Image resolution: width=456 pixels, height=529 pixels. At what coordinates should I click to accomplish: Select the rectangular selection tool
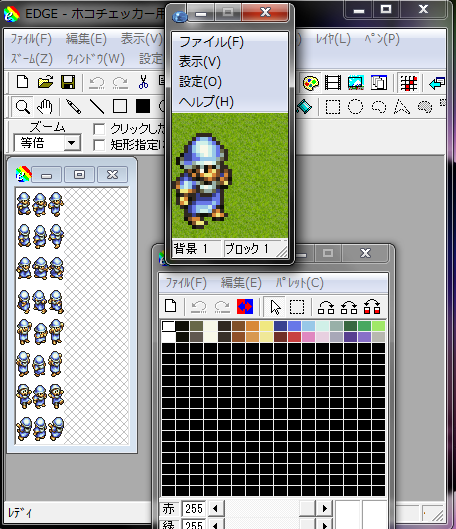[x=333, y=107]
